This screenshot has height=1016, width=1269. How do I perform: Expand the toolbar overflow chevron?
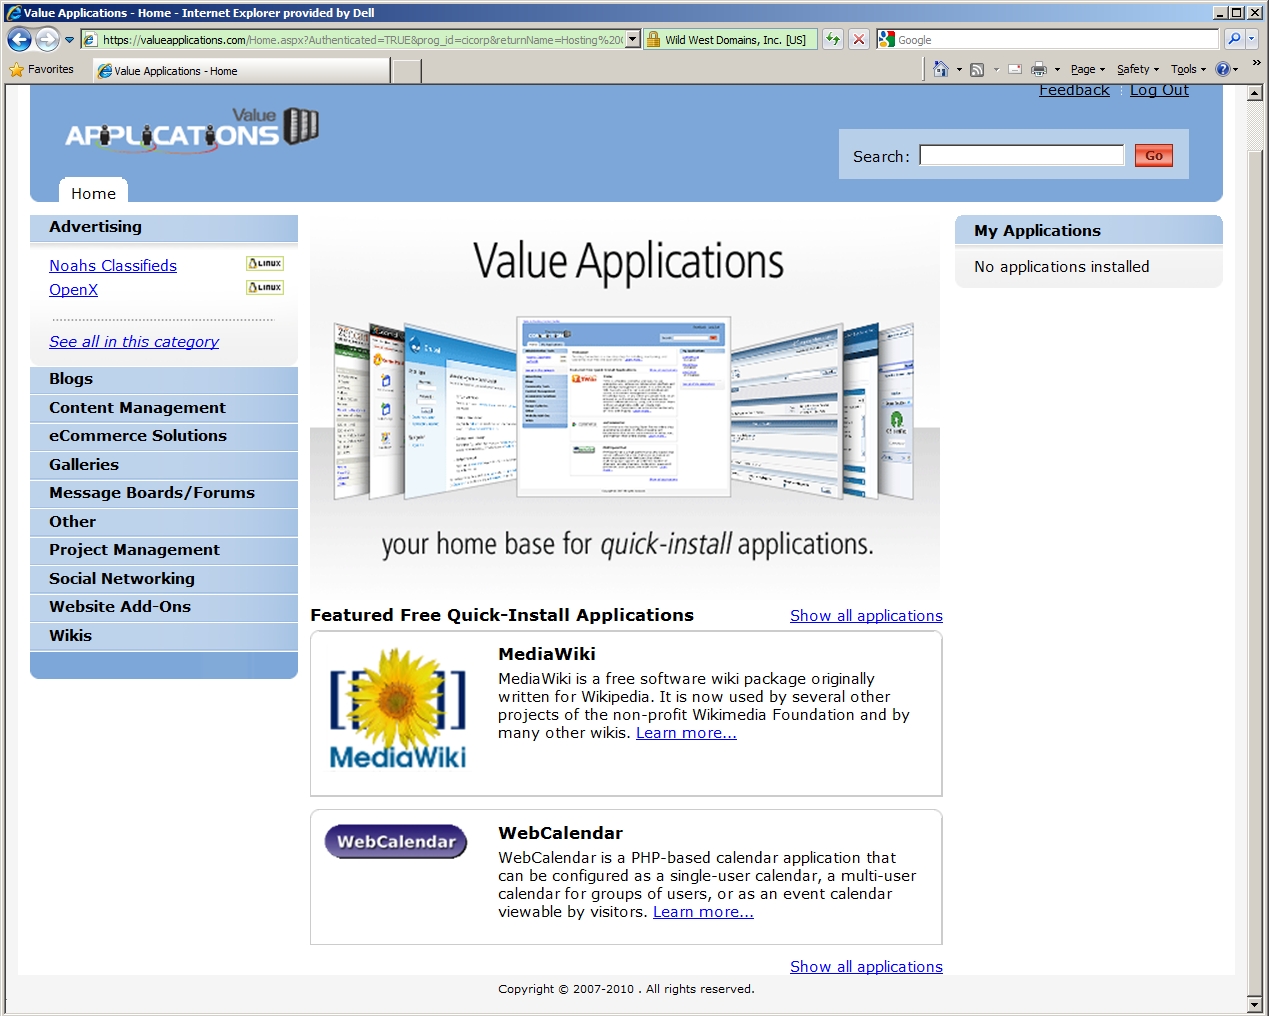(x=1256, y=63)
